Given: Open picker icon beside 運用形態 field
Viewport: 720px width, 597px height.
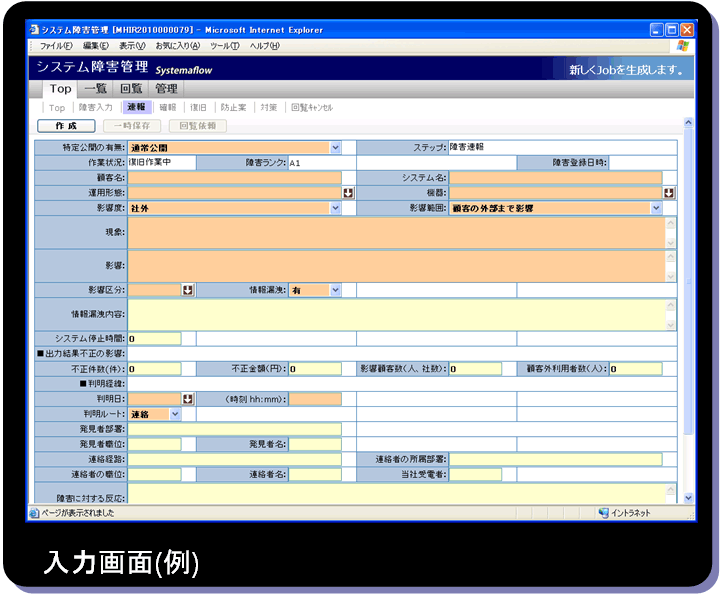Looking at the screenshot, I should point(348,193).
